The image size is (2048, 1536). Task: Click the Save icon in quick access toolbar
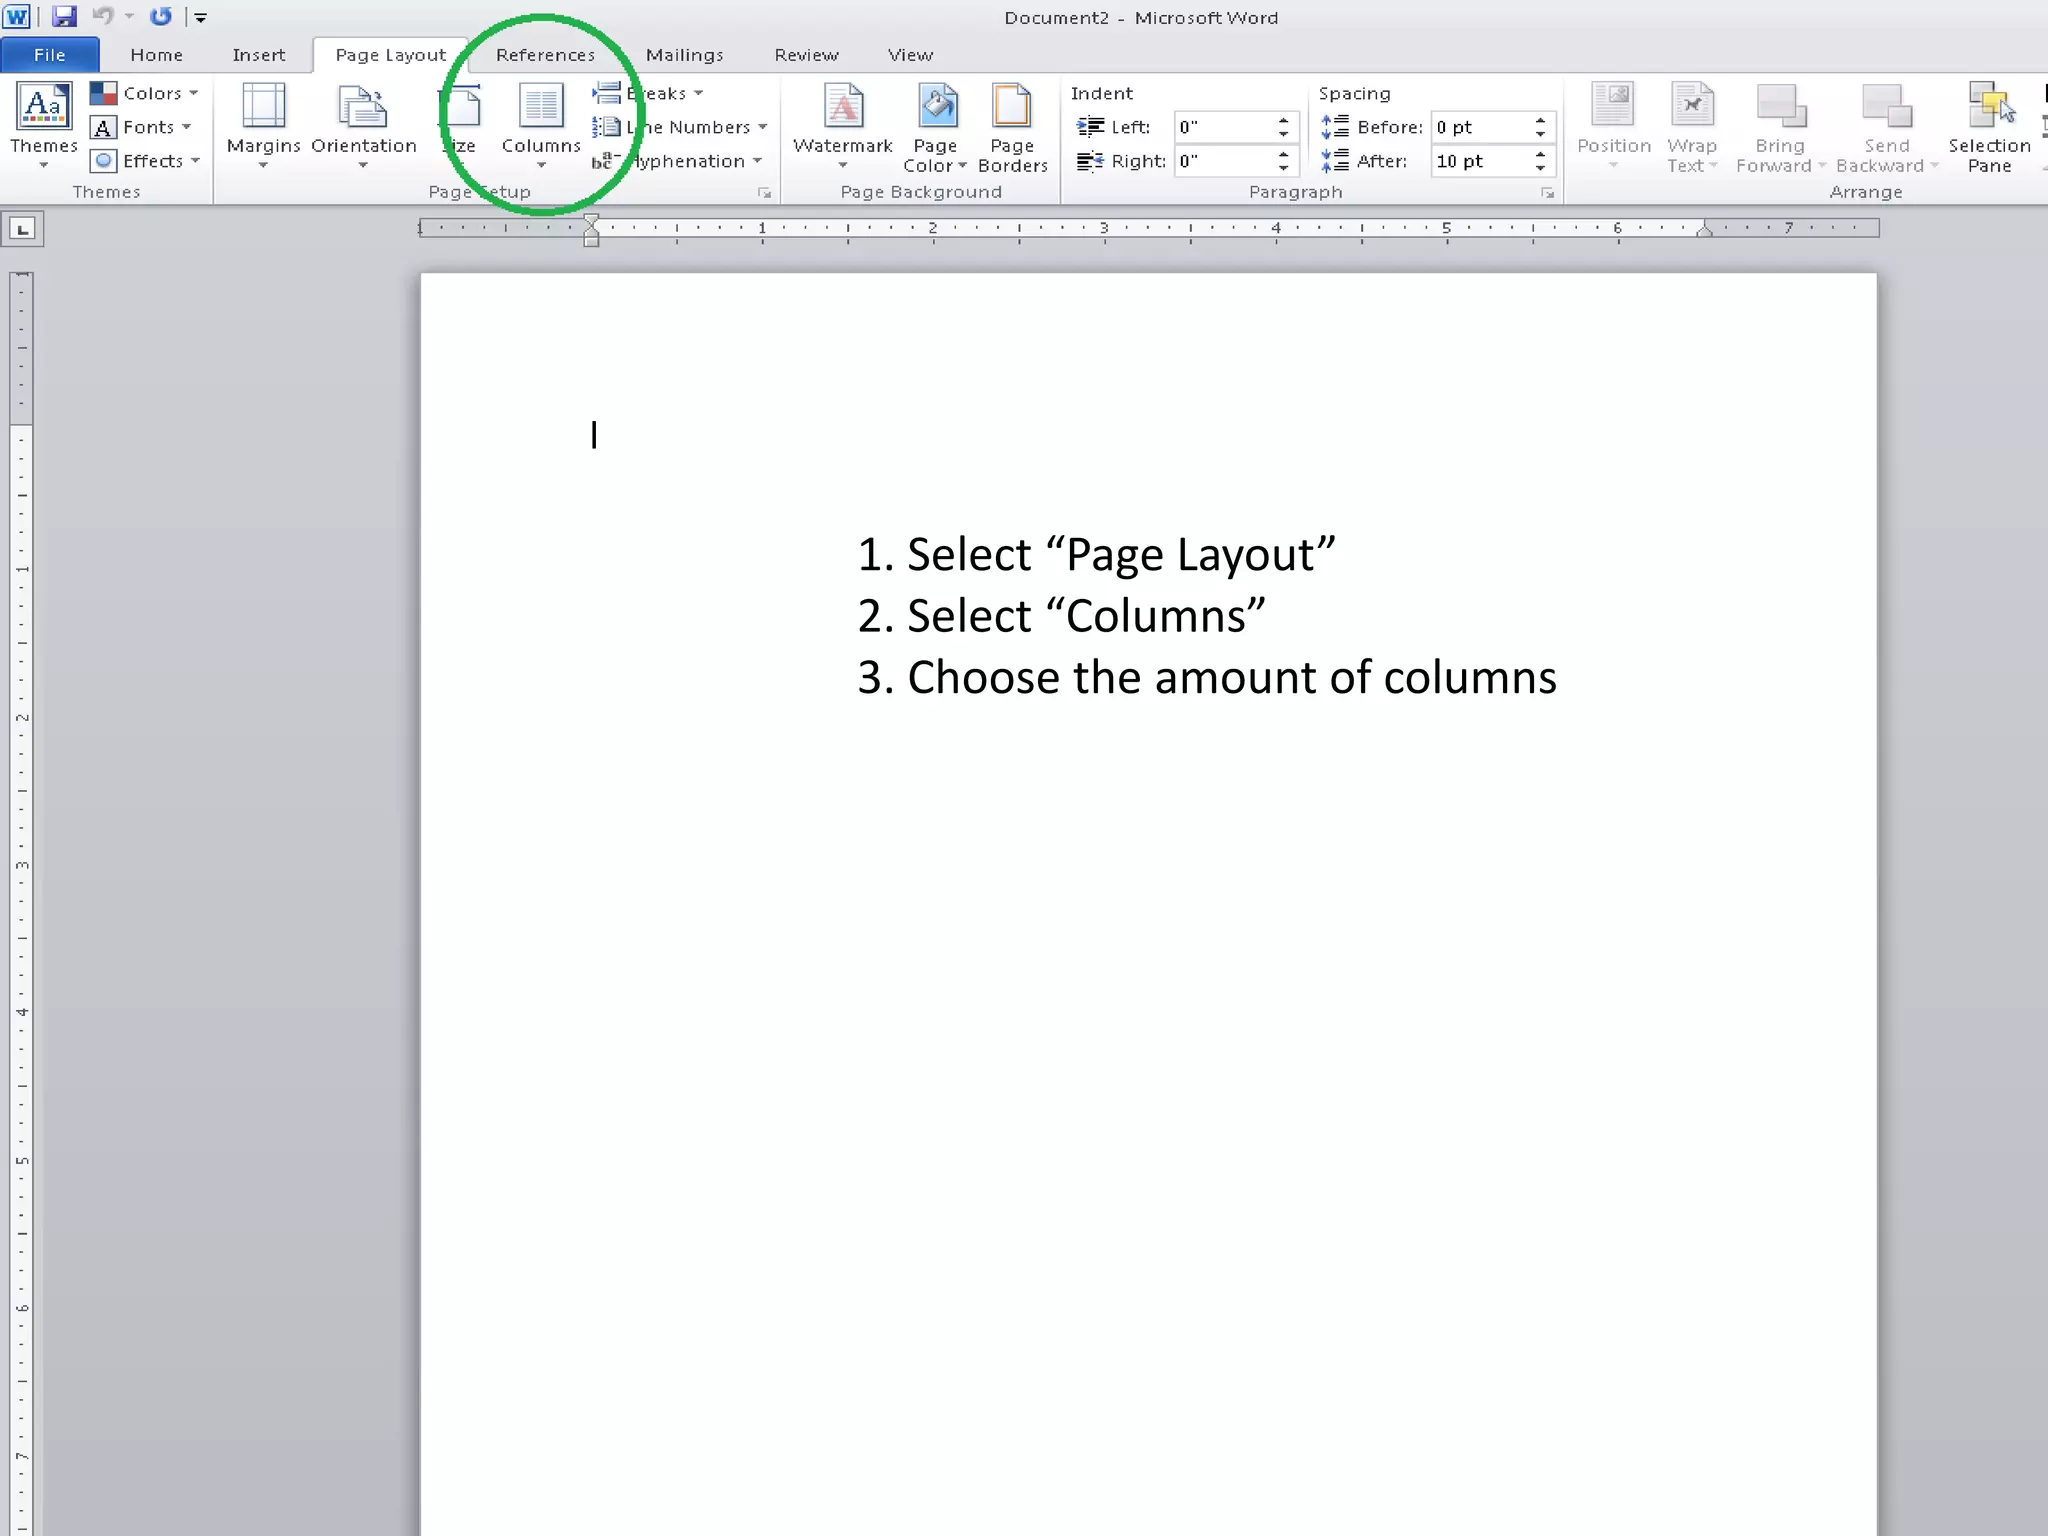(x=64, y=17)
